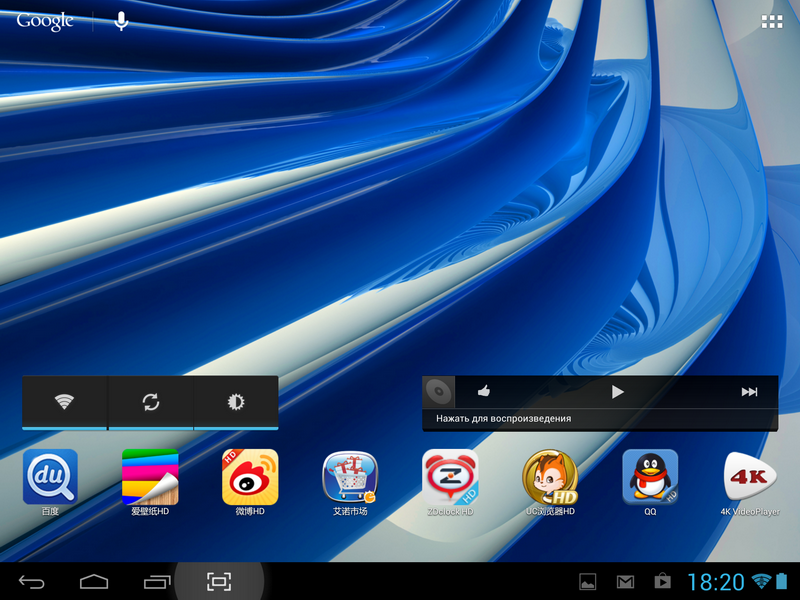Go back using navigation bar arrow
Screen dimensions: 800x600
click(x=32, y=582)
